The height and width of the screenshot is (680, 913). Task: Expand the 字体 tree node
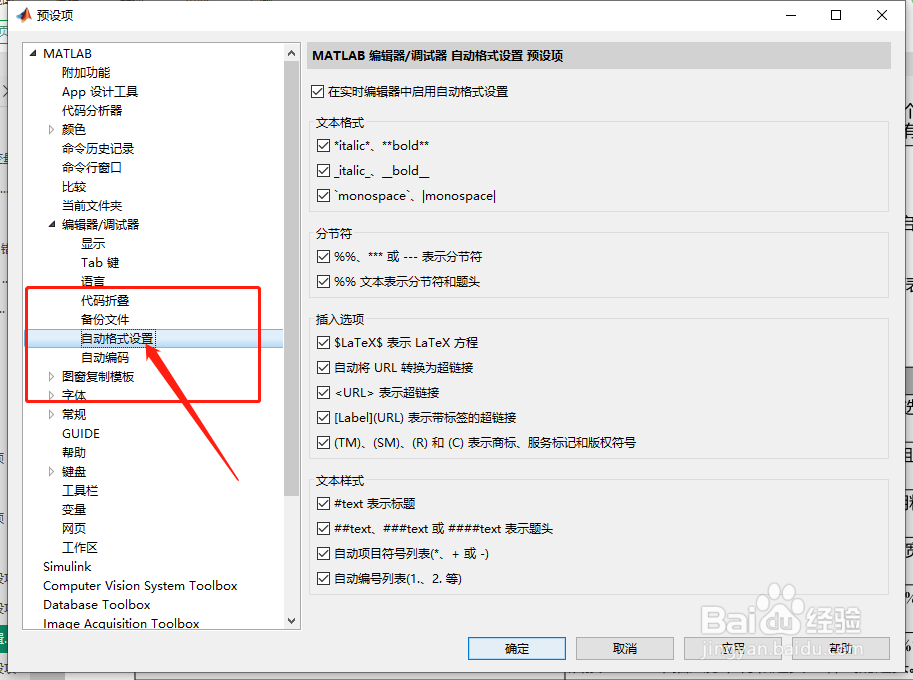[x=51, y=395]
